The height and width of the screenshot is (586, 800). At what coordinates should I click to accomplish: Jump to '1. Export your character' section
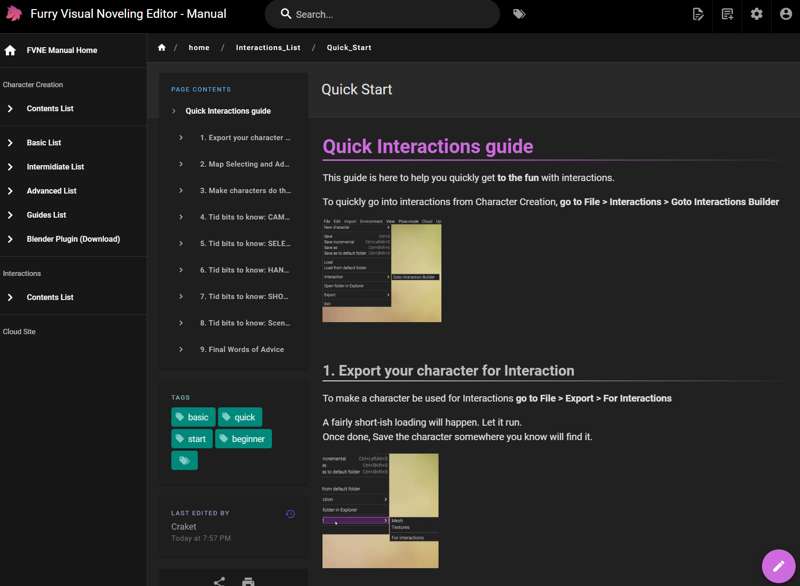click(245, 138)
